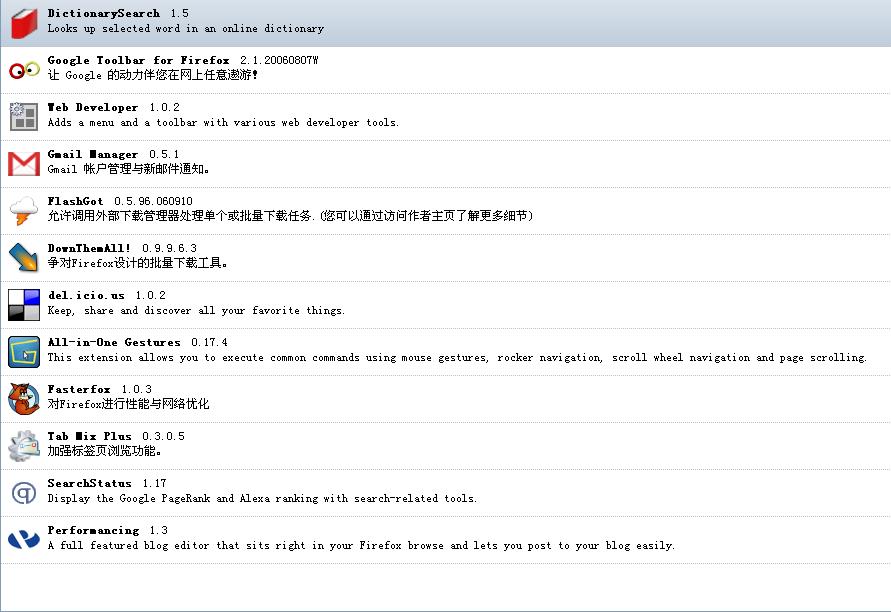Select the DownThemAll! 0.9.9.6.3 title
This screenshot has width=891, height=612.
pyautogui.click(x=122, y=248)
